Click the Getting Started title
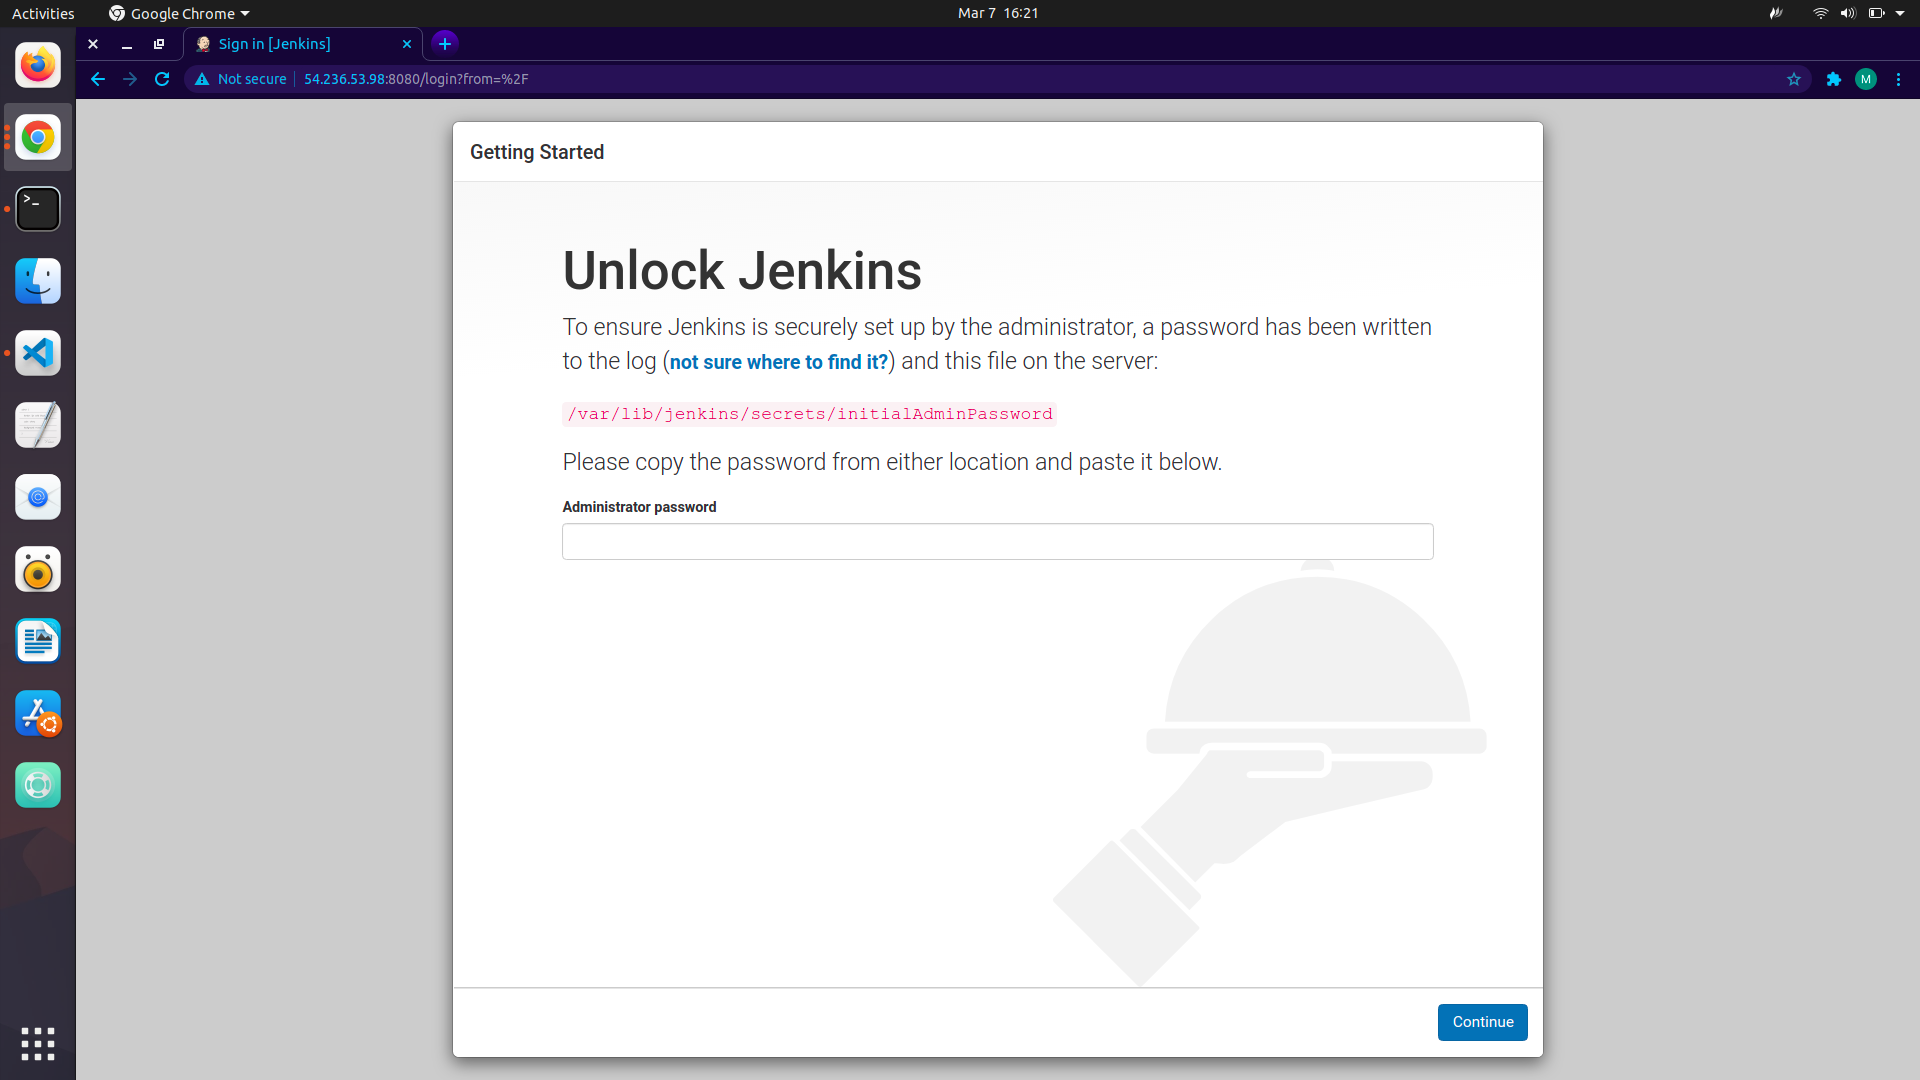1920x1080 pixels. pyautogui.click(x=537, y=152)
